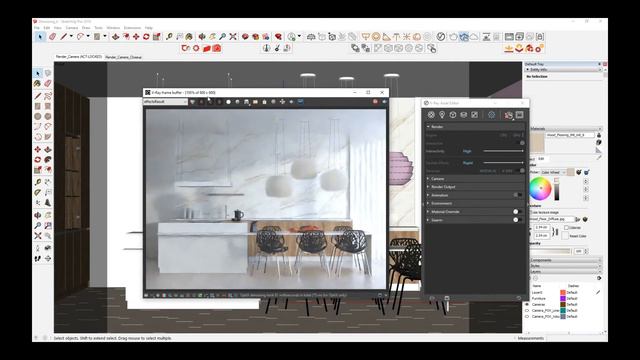Click the Opacity slider in Materials
Image resolution: width=640 pixels, height=360 pixels.
(x=551, y=251)
